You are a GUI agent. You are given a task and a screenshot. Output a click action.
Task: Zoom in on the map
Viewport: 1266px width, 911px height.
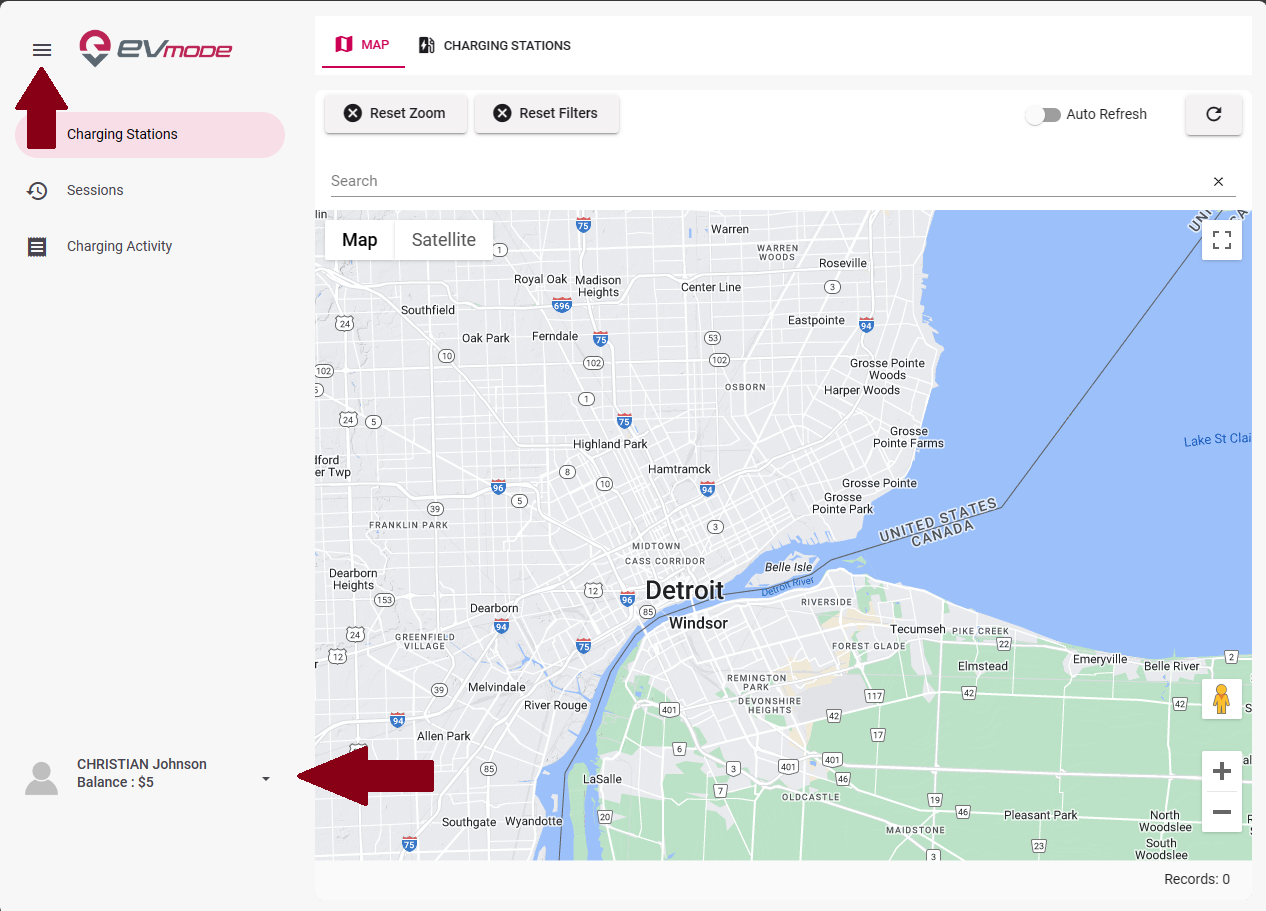pos(1222,771)
